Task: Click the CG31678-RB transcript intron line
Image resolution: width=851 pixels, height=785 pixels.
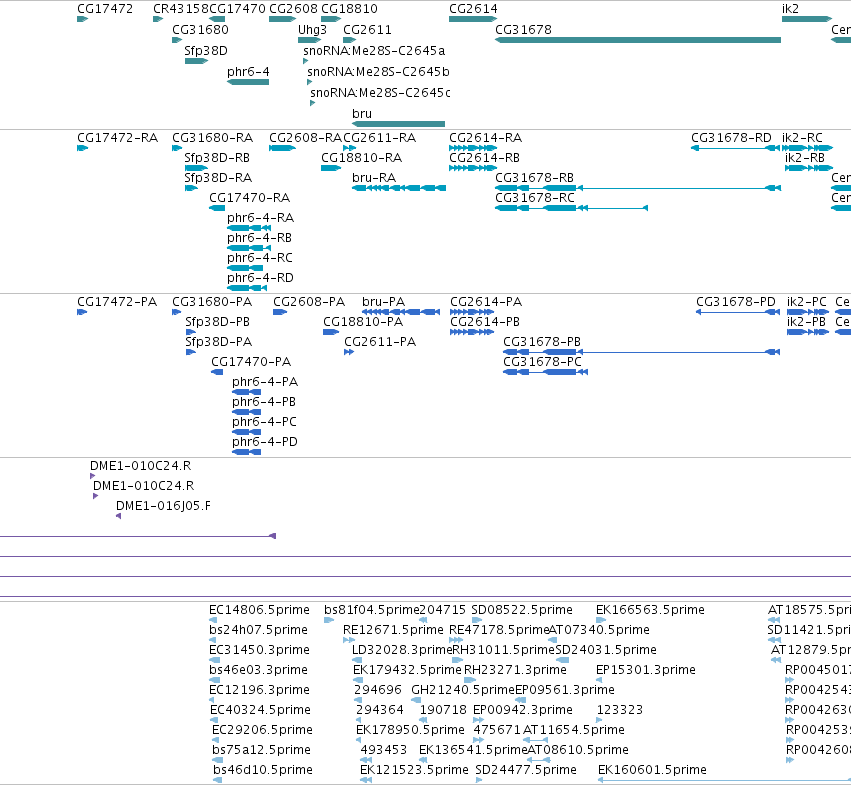Action: (673, 188)
